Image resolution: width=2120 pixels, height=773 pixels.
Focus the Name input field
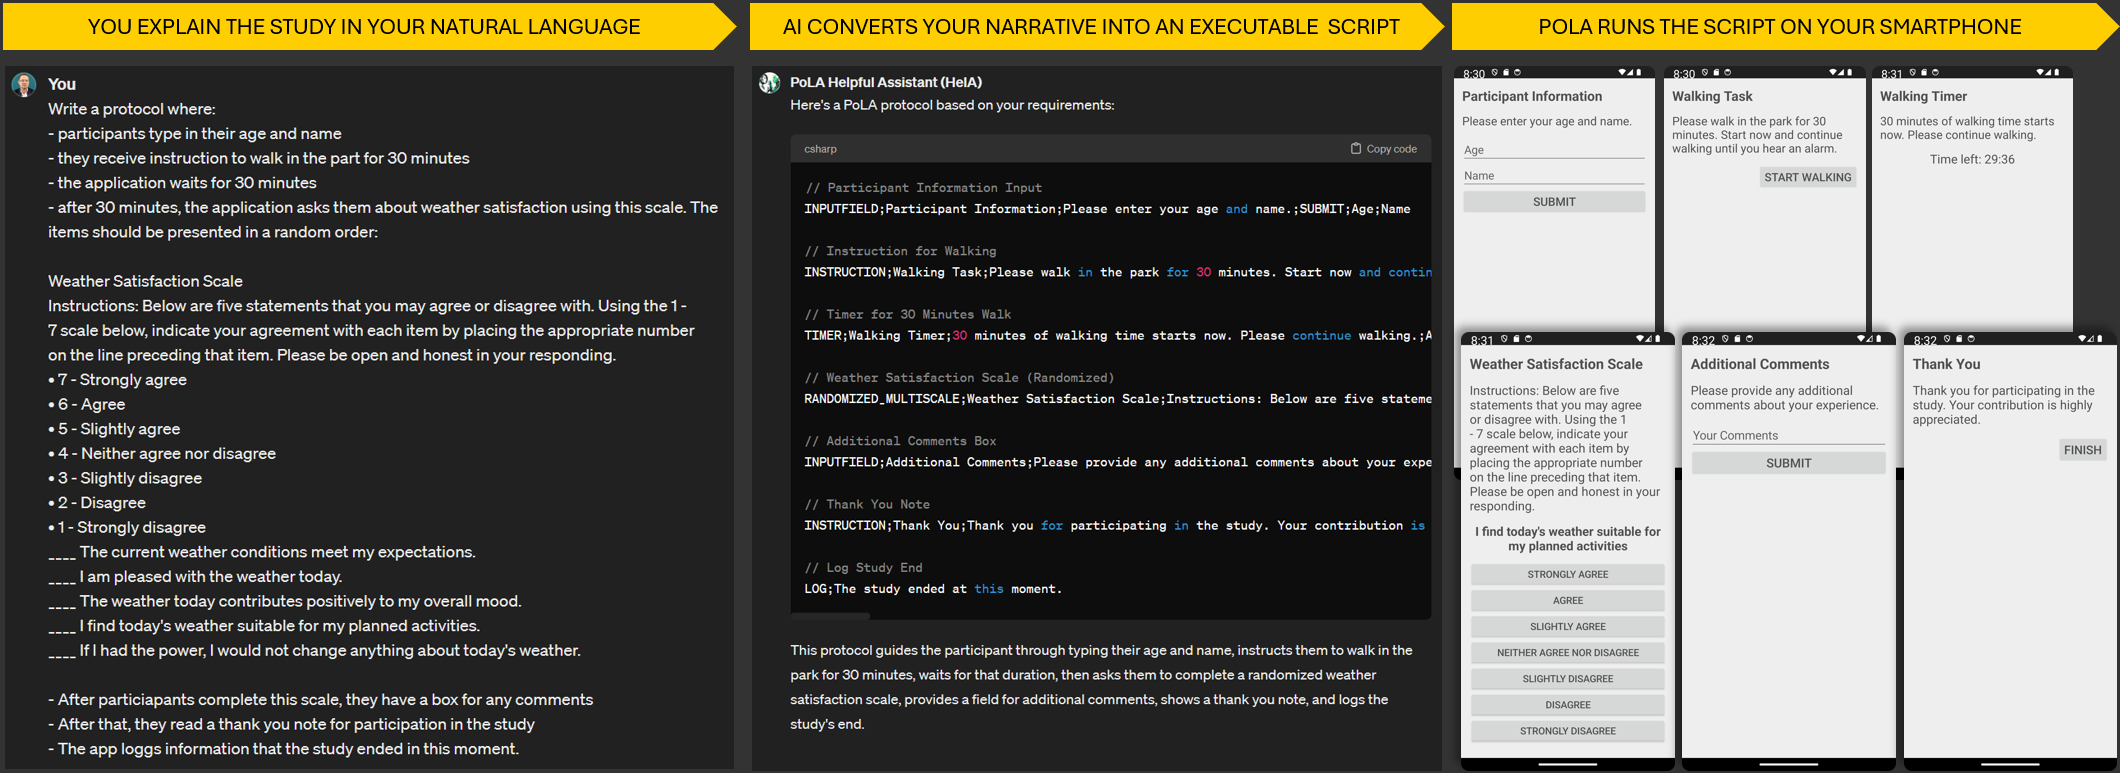pos(1553,176)
